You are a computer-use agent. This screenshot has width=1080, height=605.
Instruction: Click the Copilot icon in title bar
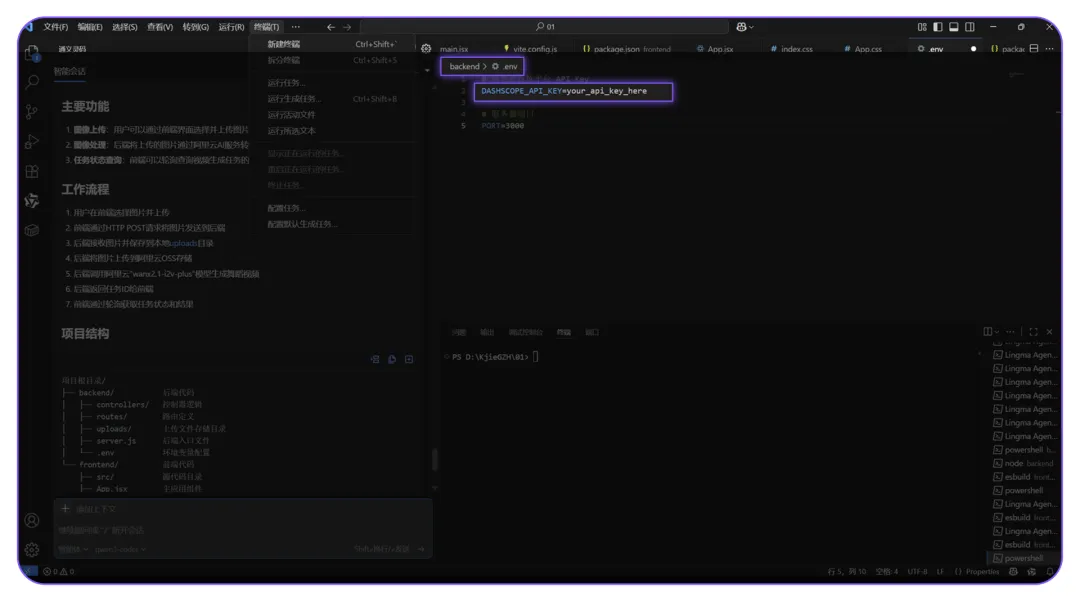click(x=741, y=27)
